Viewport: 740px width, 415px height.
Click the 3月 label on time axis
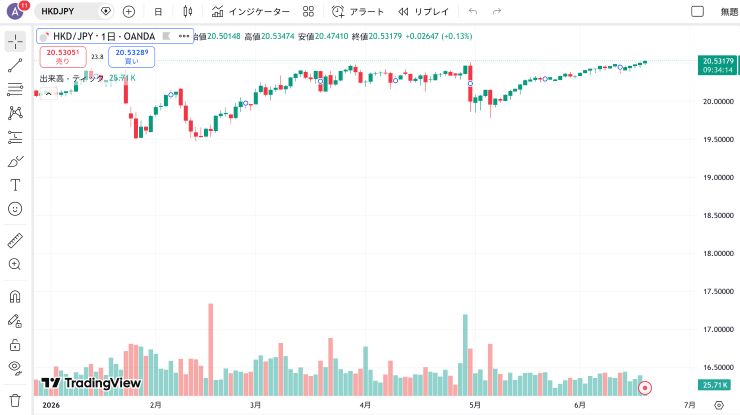click(255, 405)
